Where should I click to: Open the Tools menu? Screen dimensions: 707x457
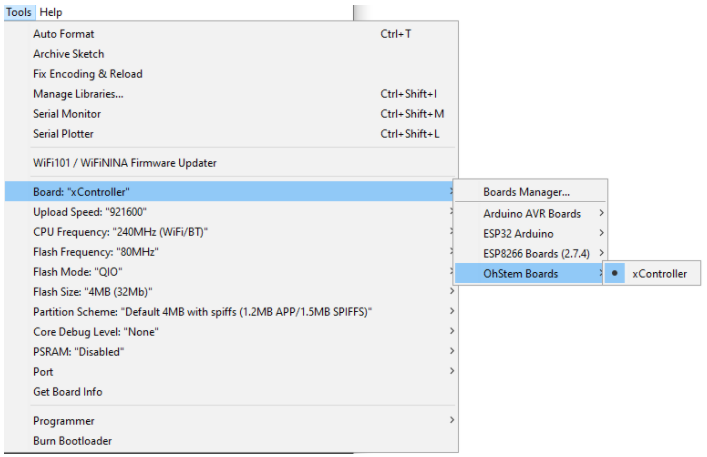pyautogui.click(x=18, y=12)
